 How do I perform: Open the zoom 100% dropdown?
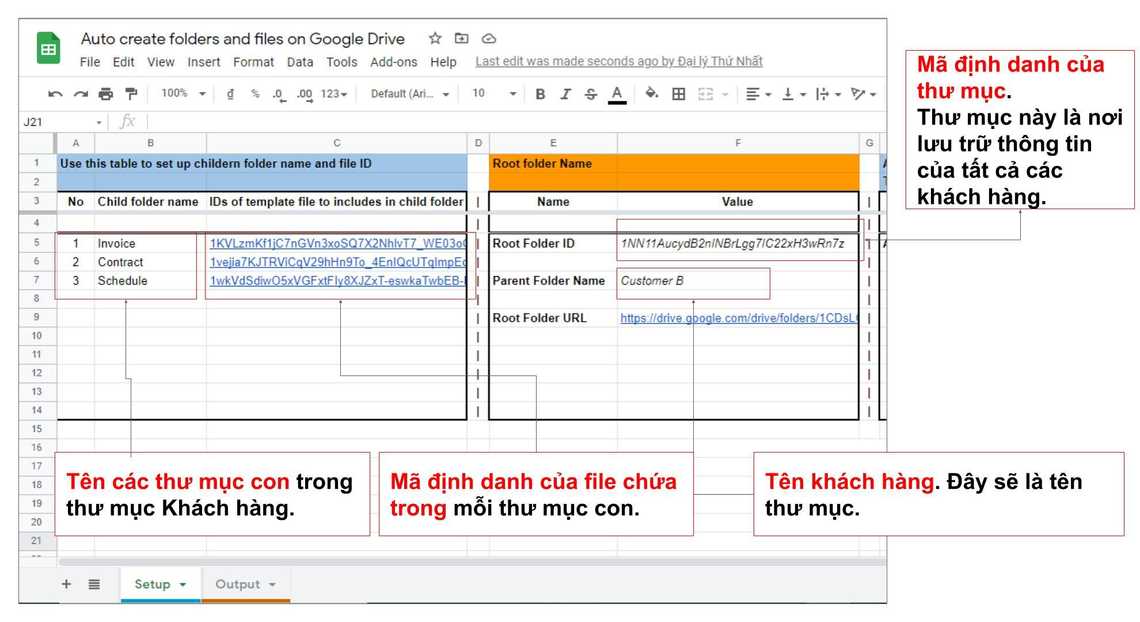[x=183, y=94]
